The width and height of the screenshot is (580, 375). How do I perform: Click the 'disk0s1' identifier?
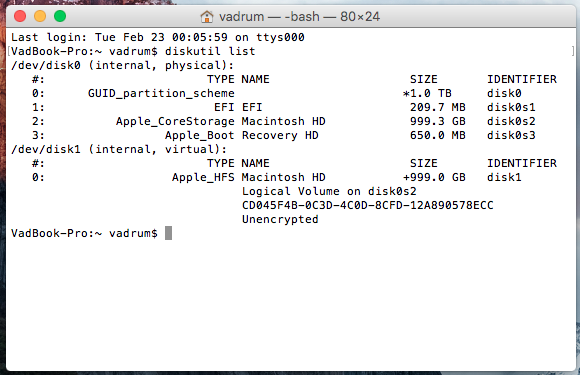coord(511,107)
